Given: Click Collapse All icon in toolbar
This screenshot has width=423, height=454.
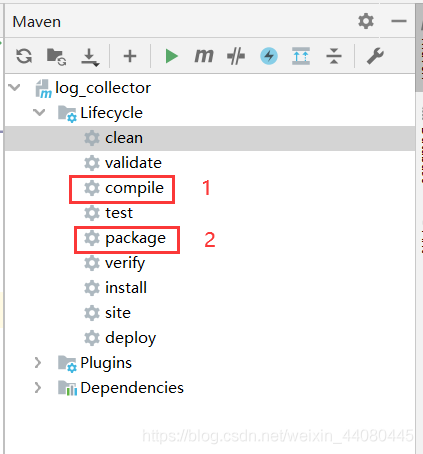Looking at the screenshot, I should click(x=334, y=56).
